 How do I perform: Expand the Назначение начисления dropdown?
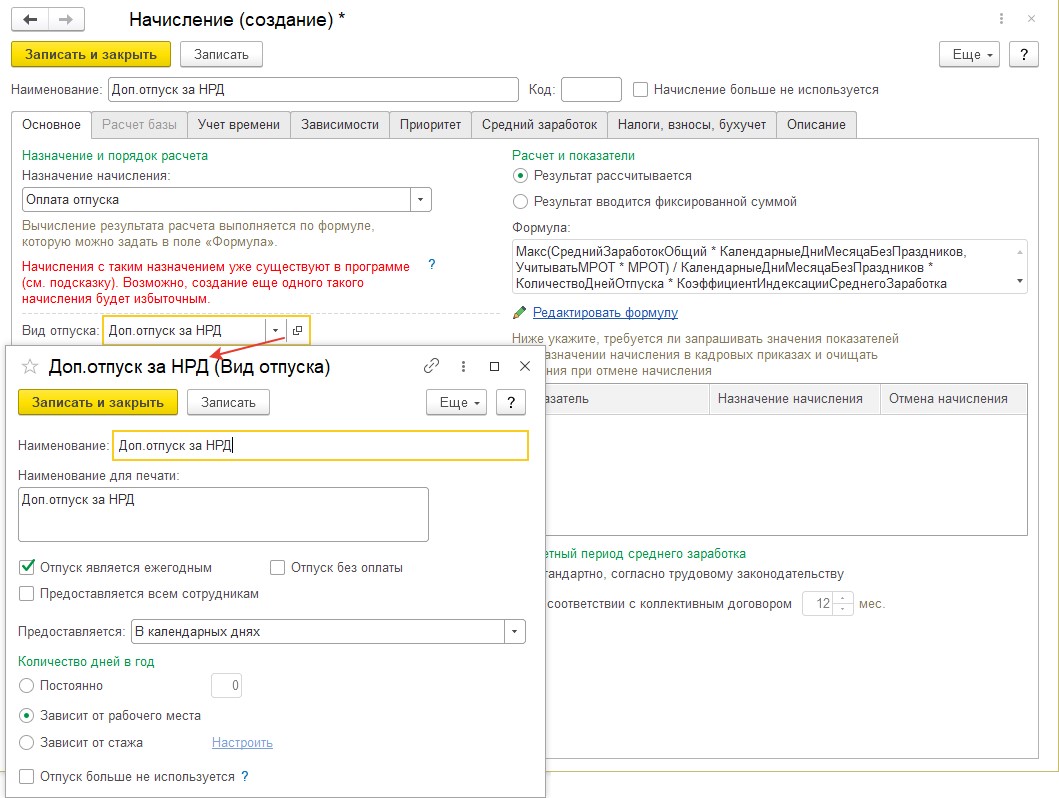[420, 200]
